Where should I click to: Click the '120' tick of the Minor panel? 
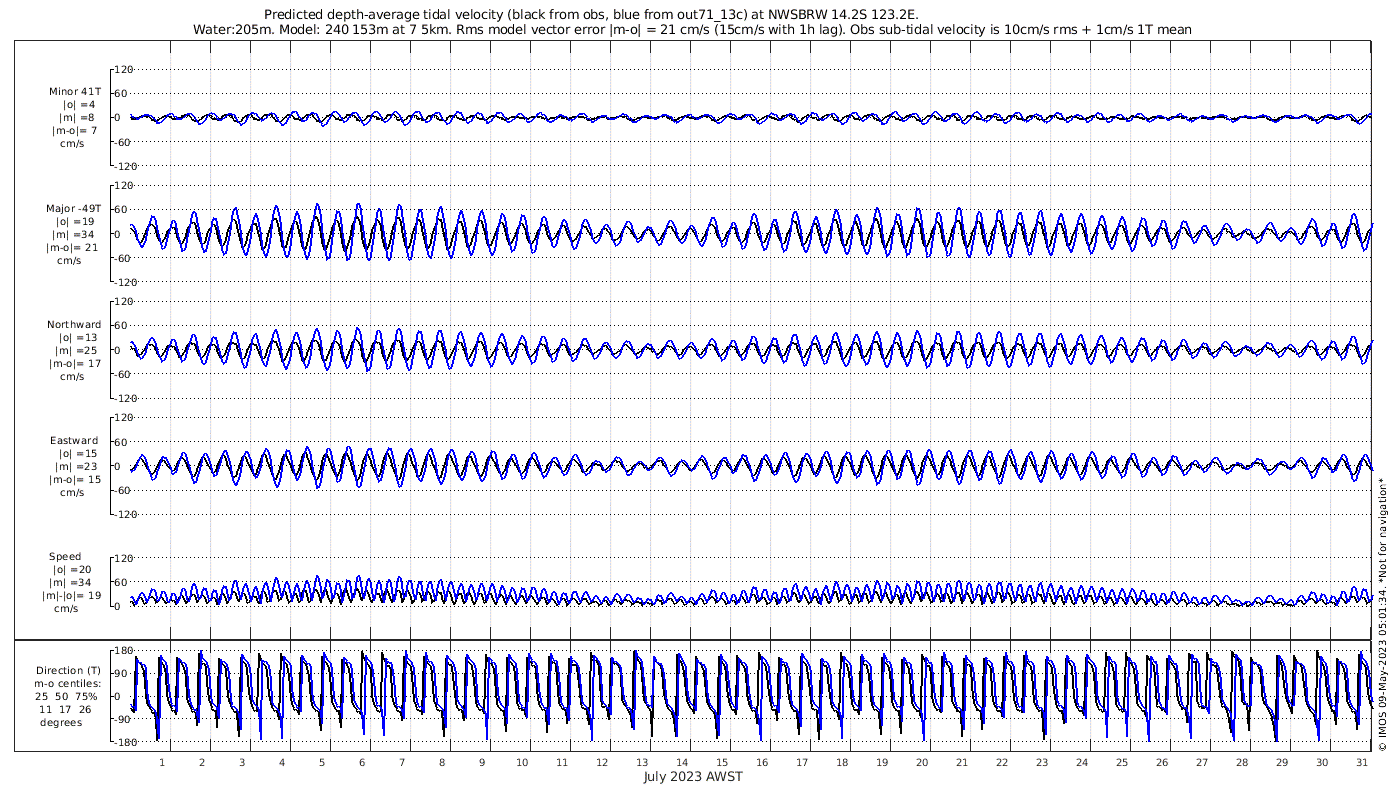(x=124, y=69)
